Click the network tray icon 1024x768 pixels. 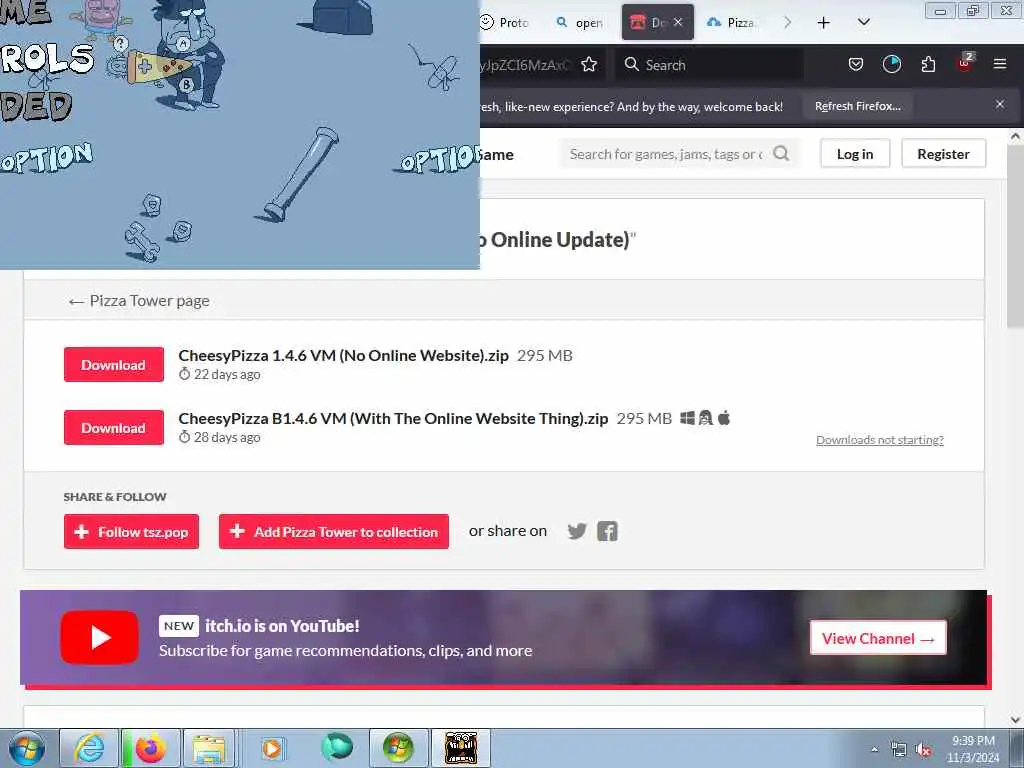pos(899,750)
